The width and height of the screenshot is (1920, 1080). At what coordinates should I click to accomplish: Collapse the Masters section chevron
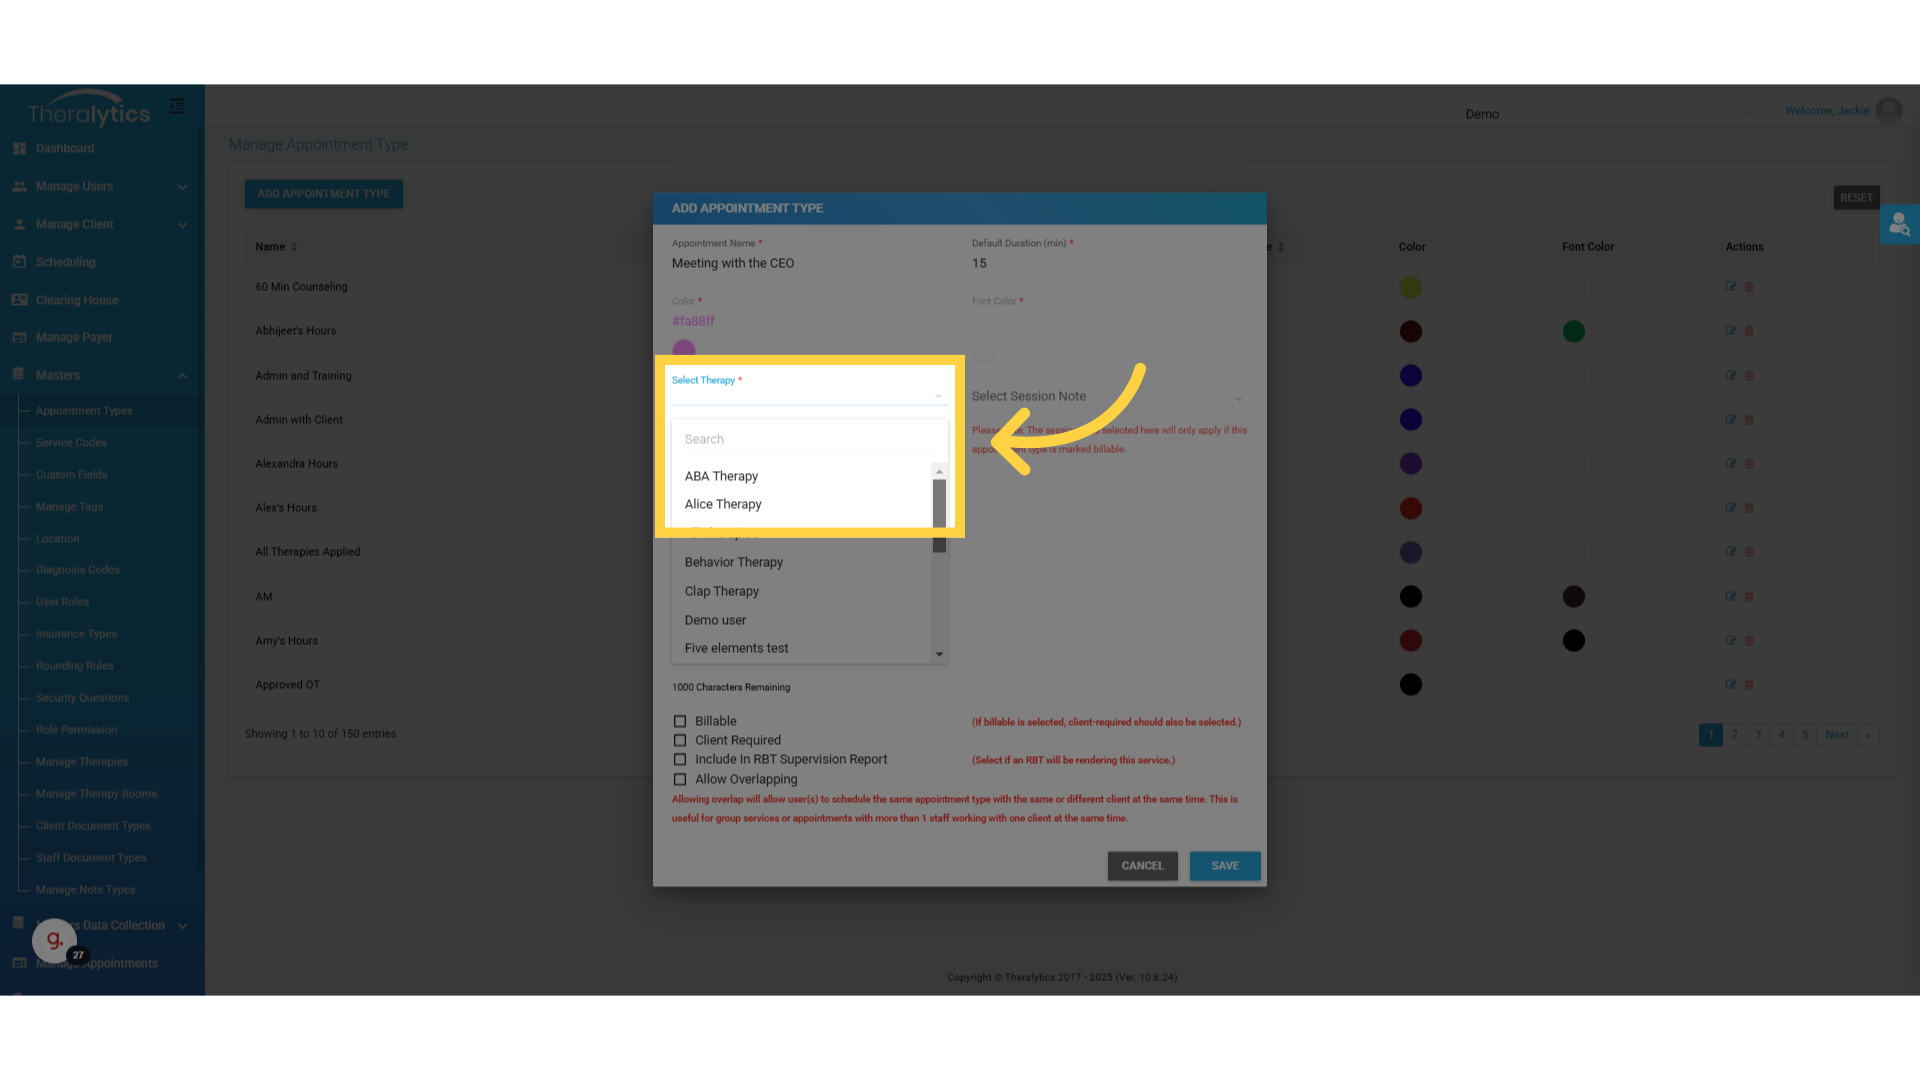pos(182,376)
